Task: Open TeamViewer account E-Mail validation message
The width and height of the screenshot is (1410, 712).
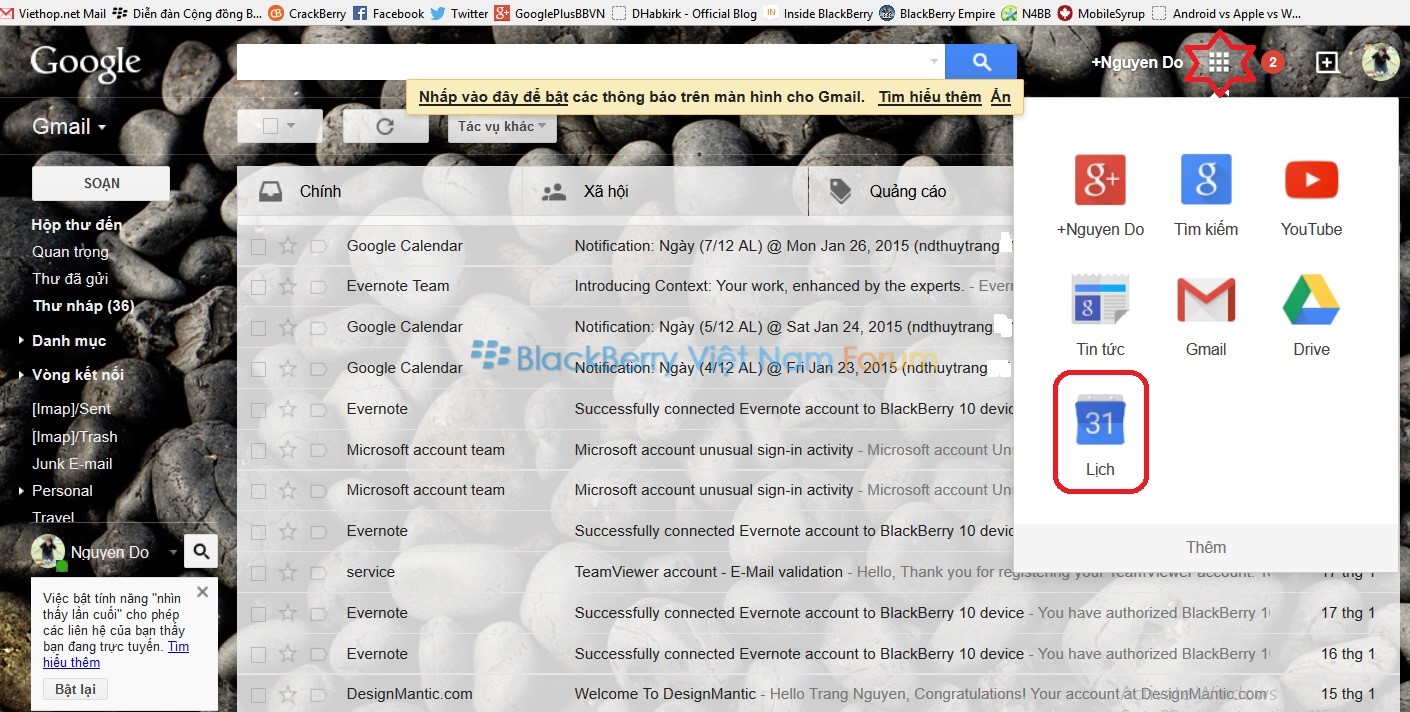Action: (708, 572)
